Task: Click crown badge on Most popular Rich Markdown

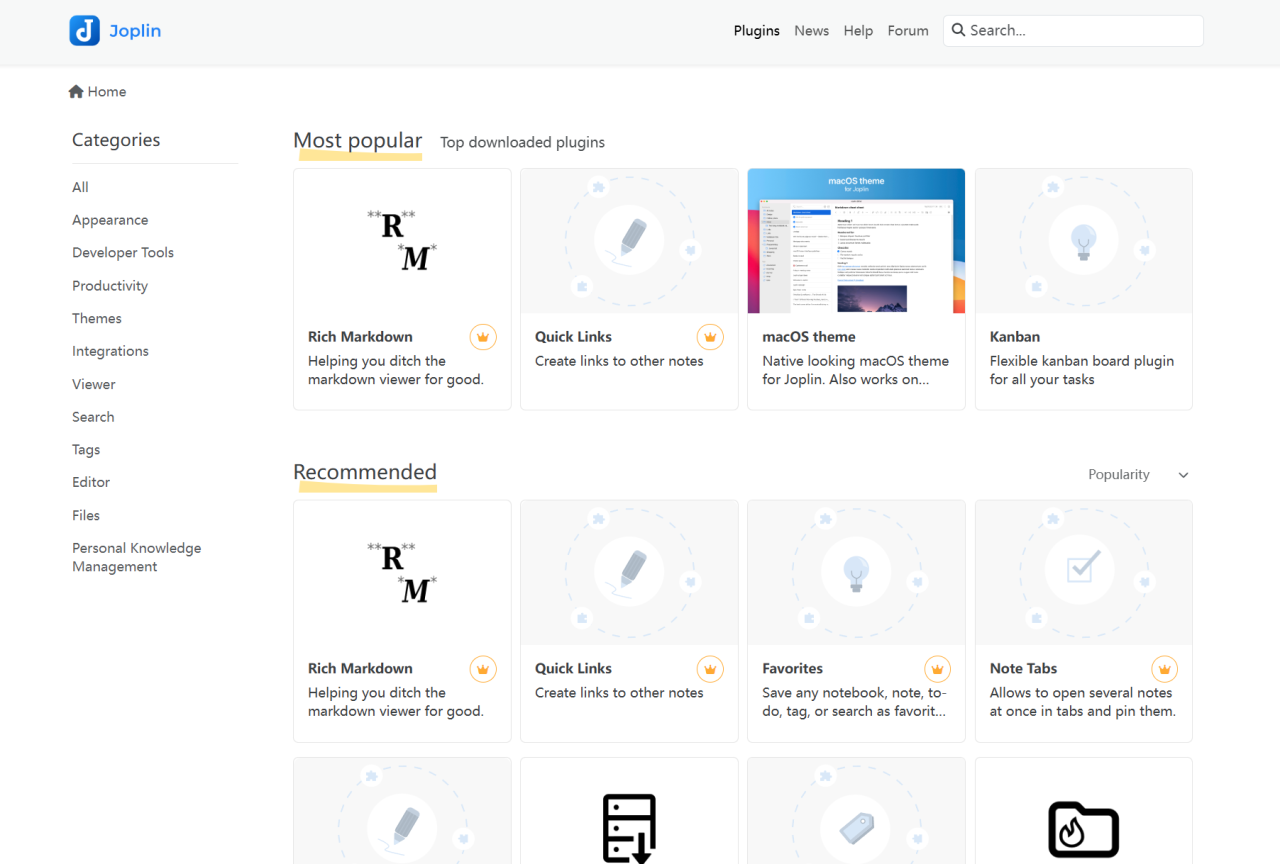Action: (x=483, y=337)
